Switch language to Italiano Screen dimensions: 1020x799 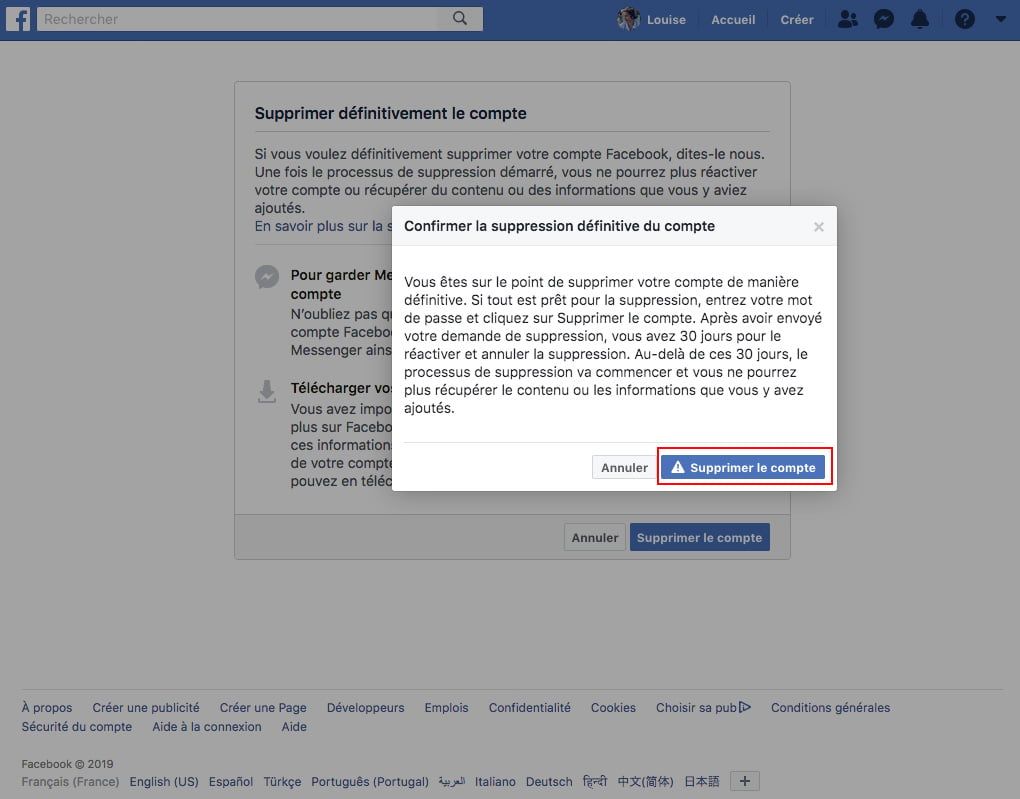click(x=495, y=781)
